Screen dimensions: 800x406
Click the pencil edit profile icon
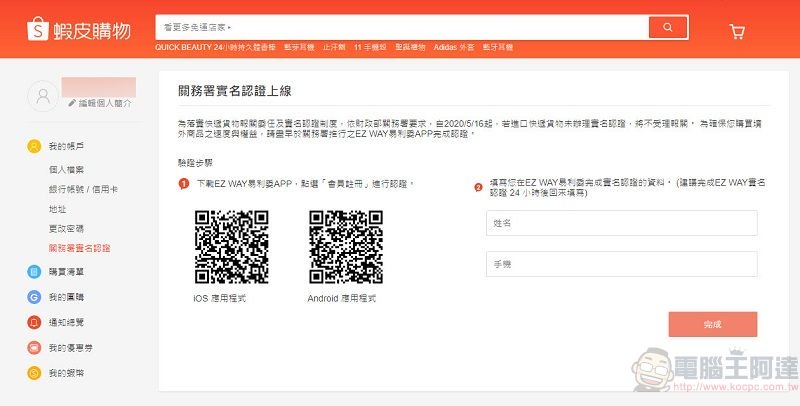point(72,103)
